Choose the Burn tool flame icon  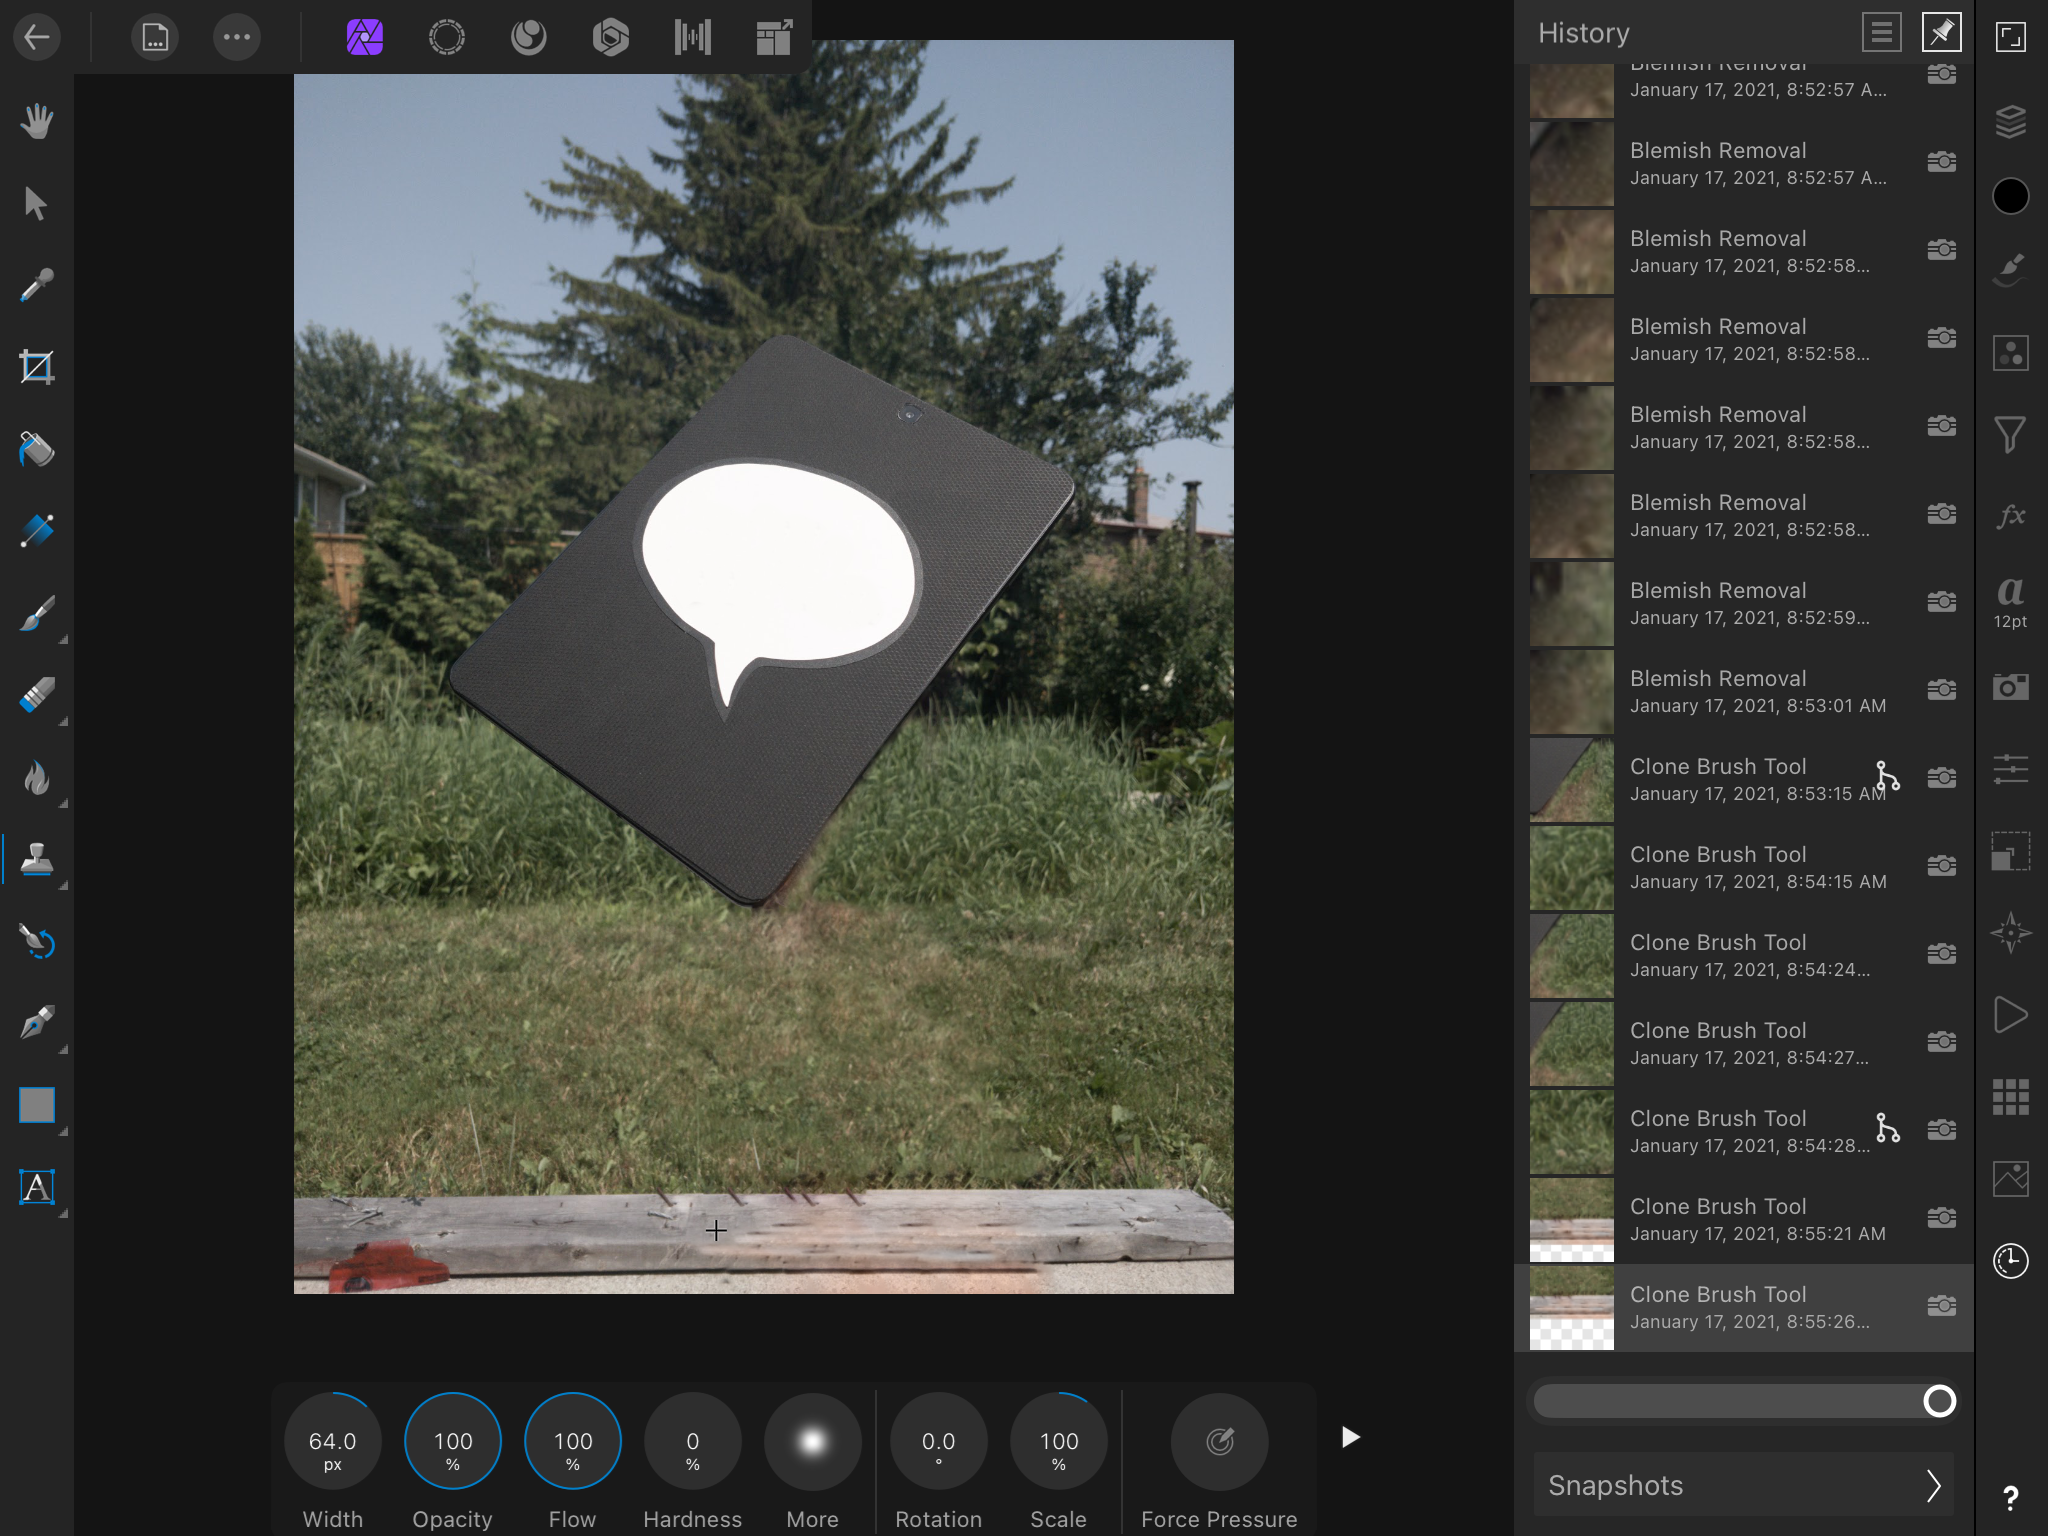[x=37, y=777]
